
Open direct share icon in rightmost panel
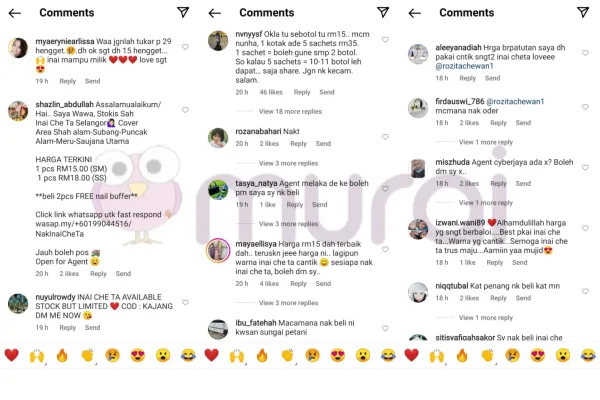pos(583,12)
